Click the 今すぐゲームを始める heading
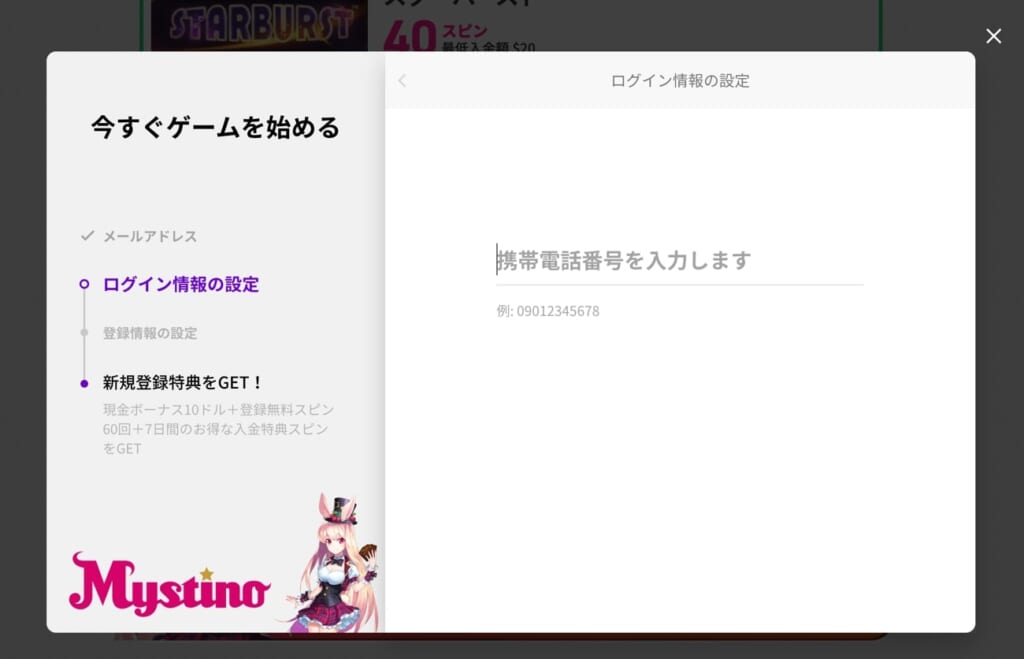The image size is (1024, 659). [216, 127]
